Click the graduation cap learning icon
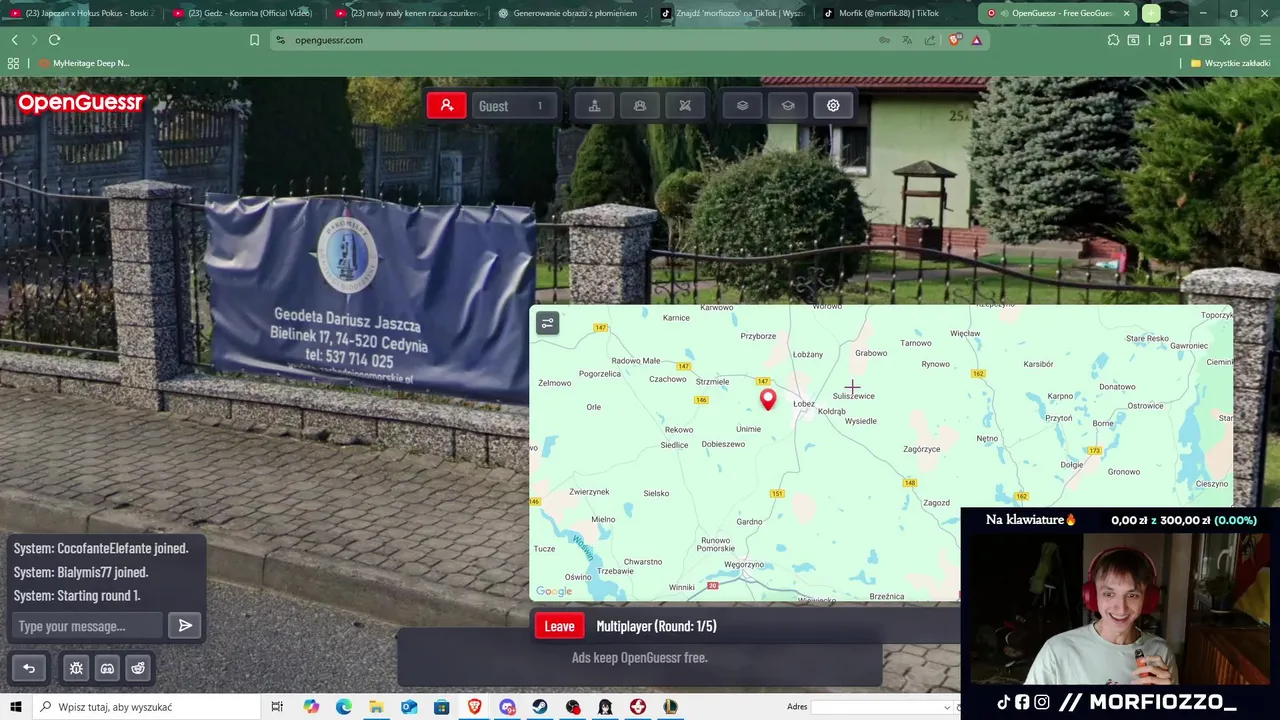Viewport: 1280px width, 720px height. pyautogui.click(x=788, y=105)
